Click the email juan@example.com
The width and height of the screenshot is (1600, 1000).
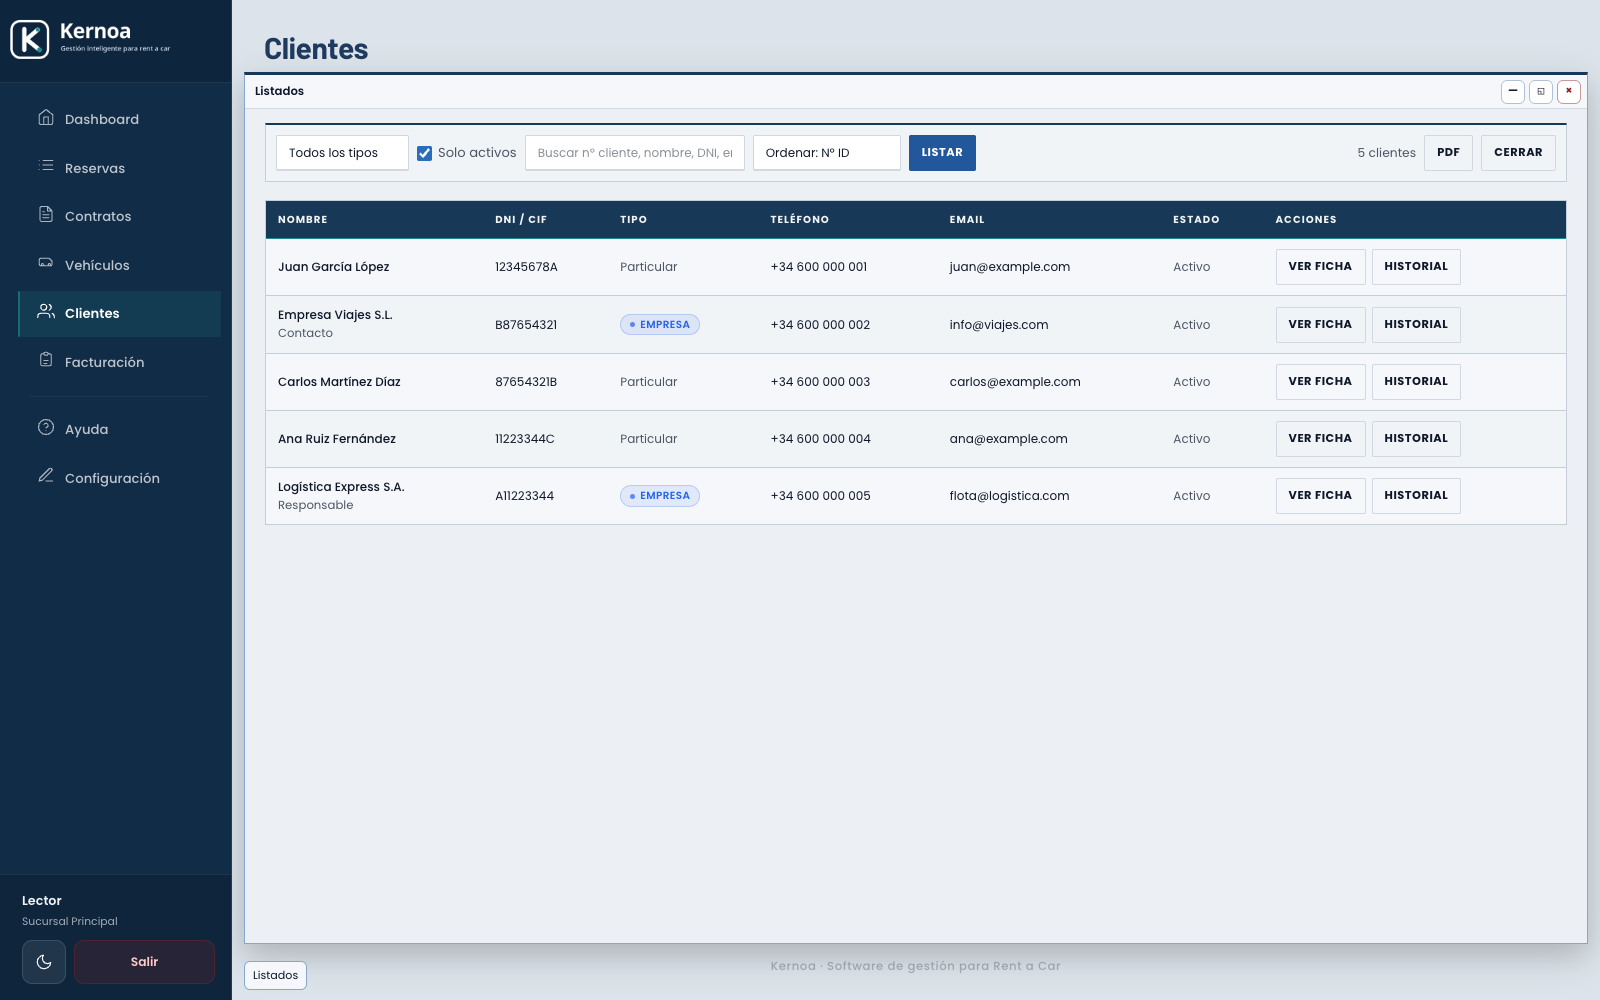click(1010, 267)
